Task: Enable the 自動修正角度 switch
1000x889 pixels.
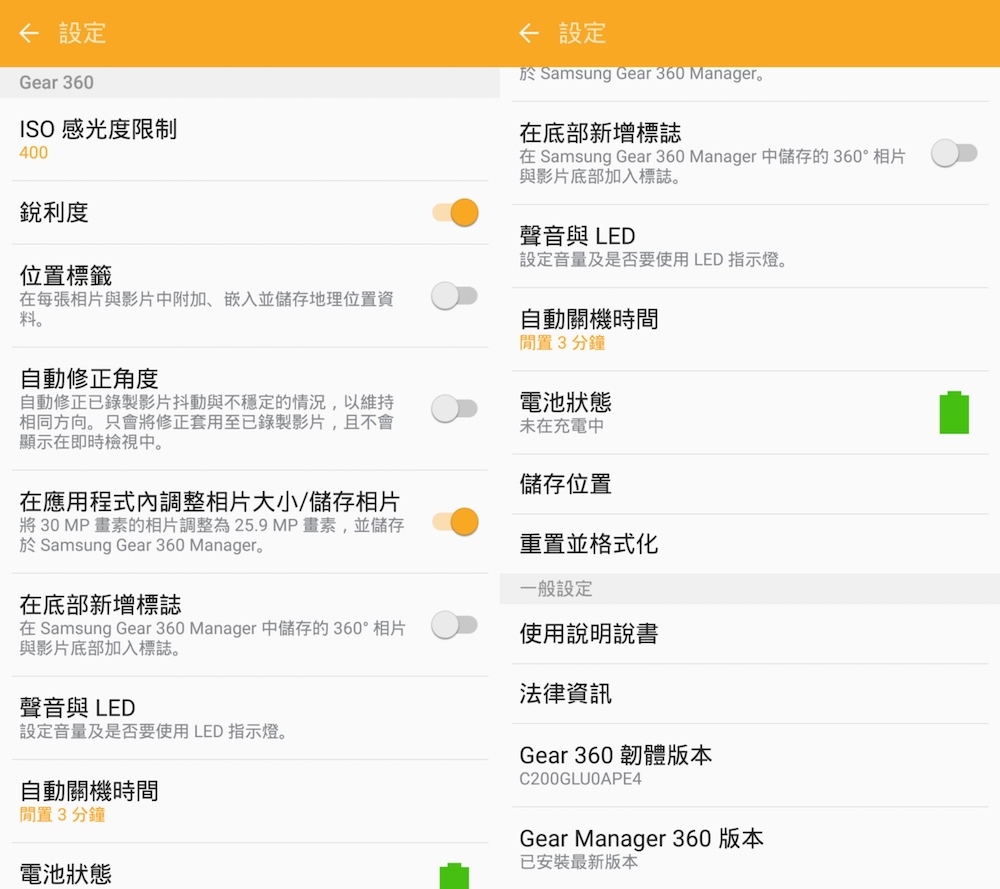Action: coord(455,408)
